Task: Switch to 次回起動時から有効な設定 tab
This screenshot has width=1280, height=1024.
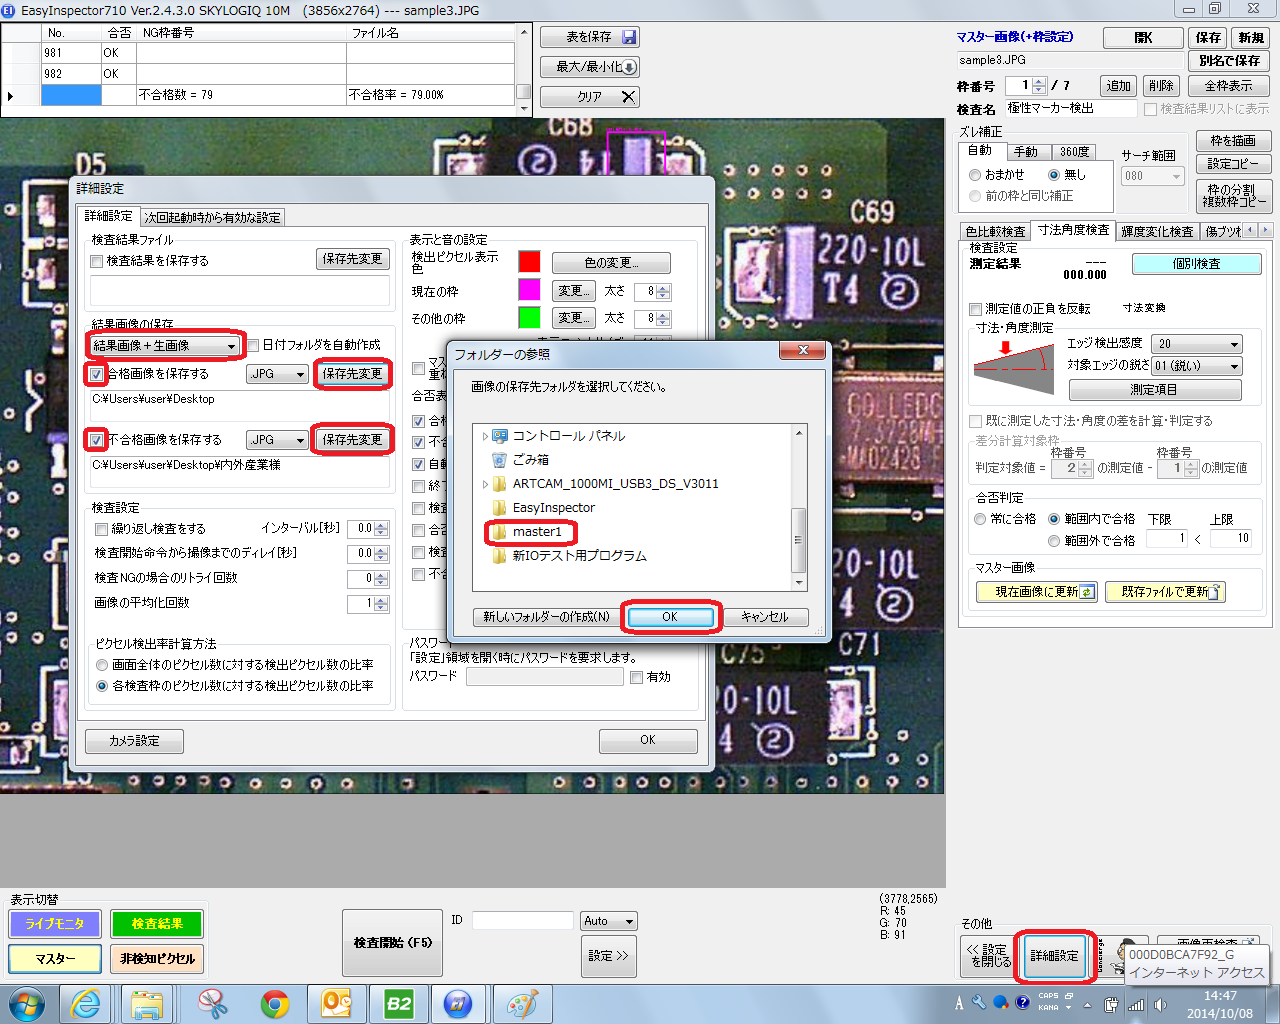Action: [213, 217]
